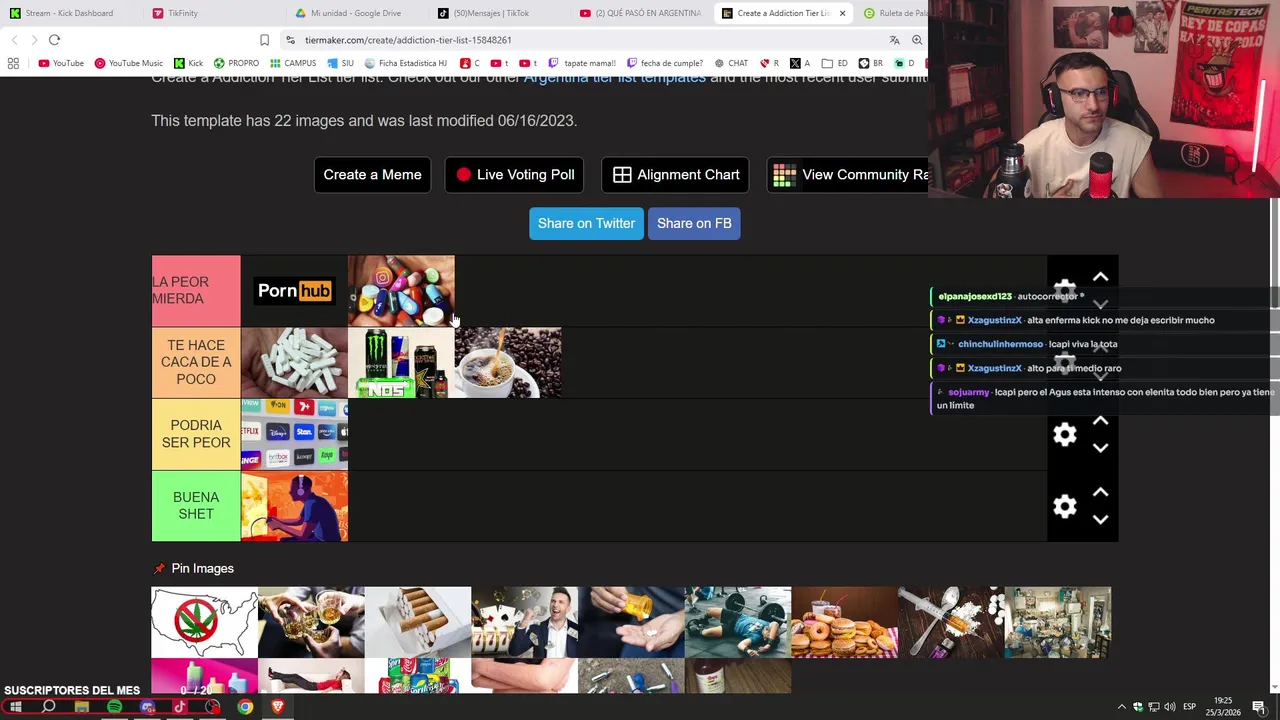Image resolution: width=1280 pixels, height=720 pixels.
Task: Select the coffee cup and beans tile
Action: coord(508,363)
